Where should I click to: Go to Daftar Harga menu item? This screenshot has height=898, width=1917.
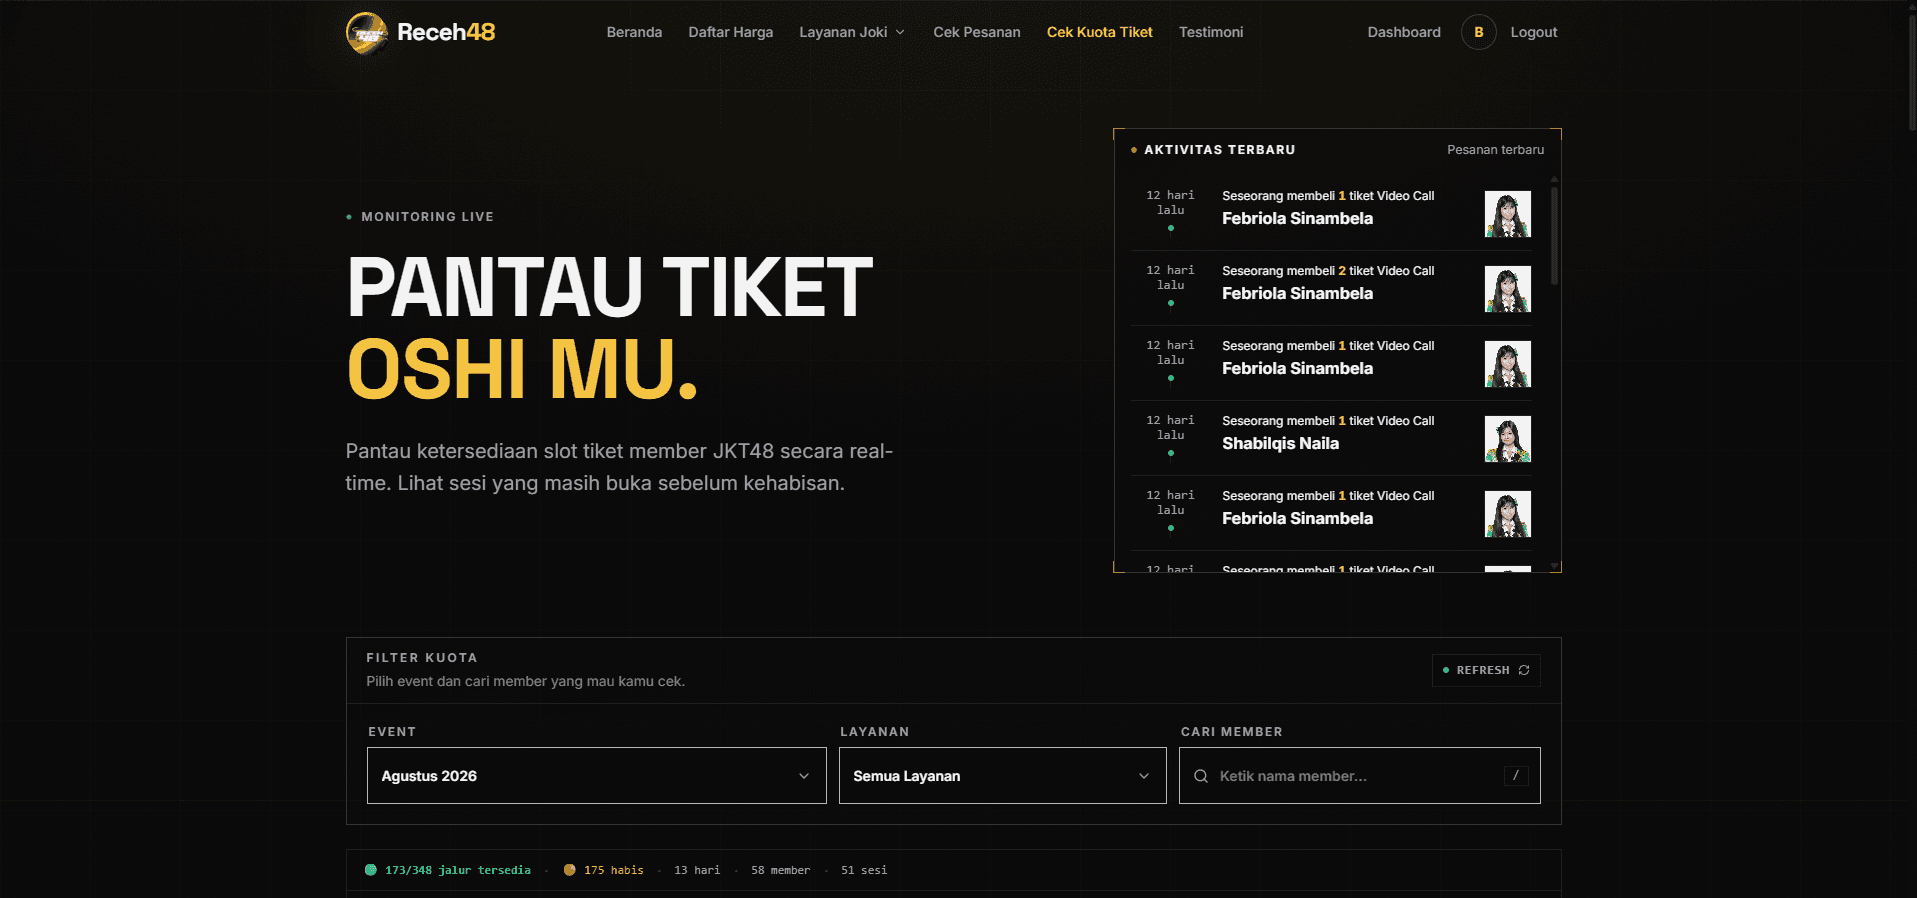click(730, 32)
